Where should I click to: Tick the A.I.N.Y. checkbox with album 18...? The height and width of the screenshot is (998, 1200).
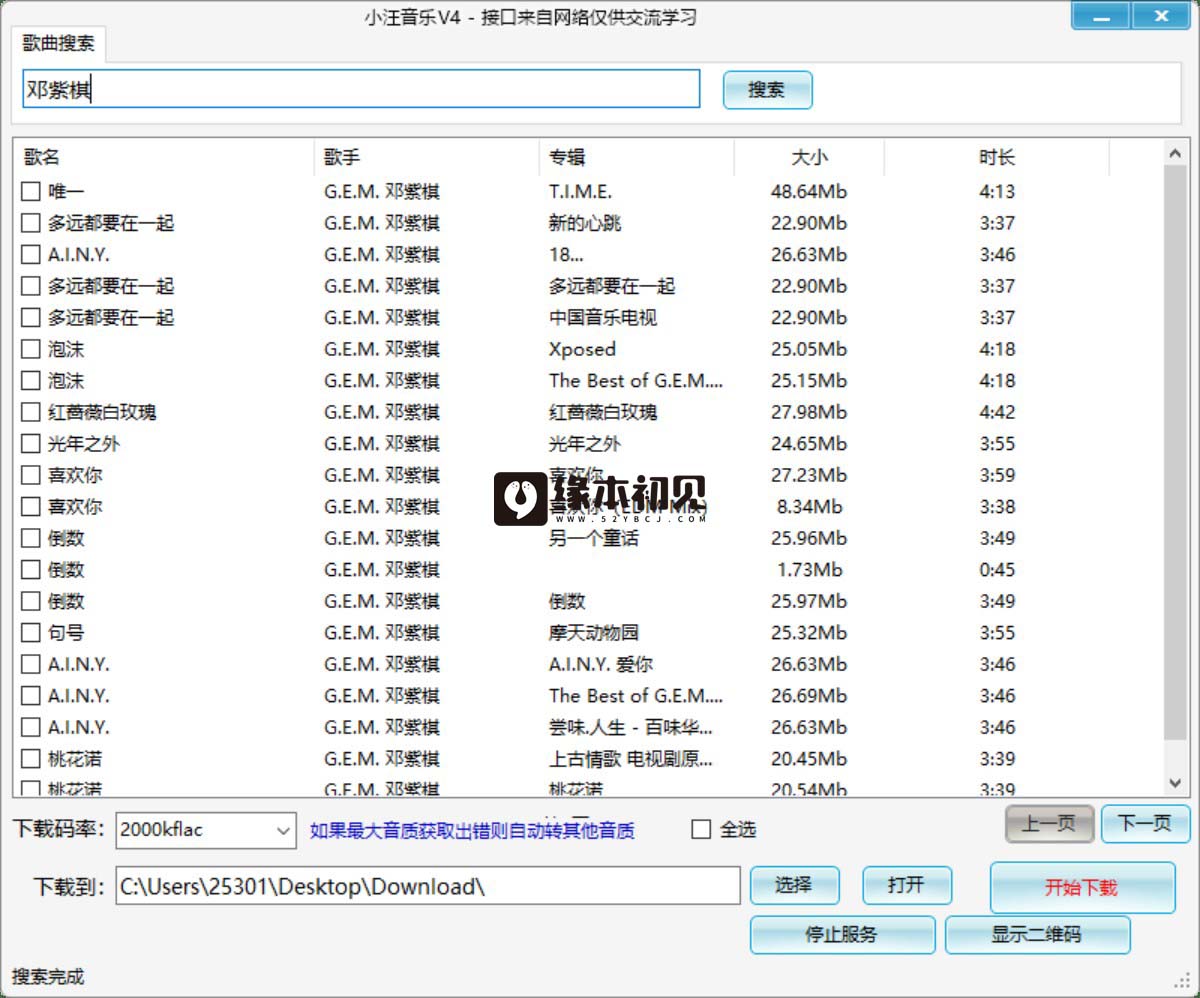[31, 254]
